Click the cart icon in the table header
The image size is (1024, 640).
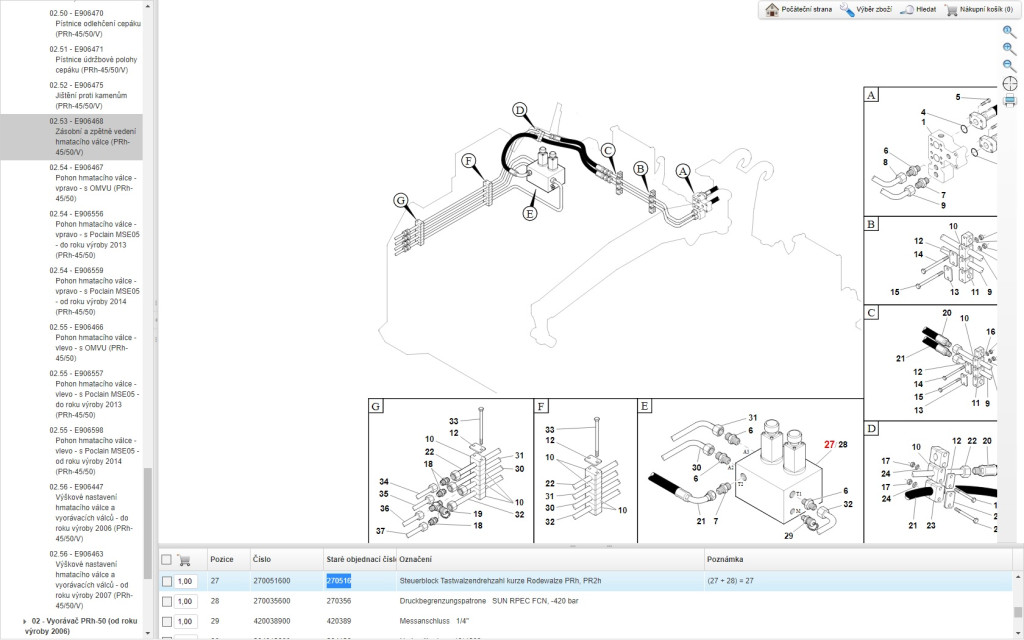184,560
